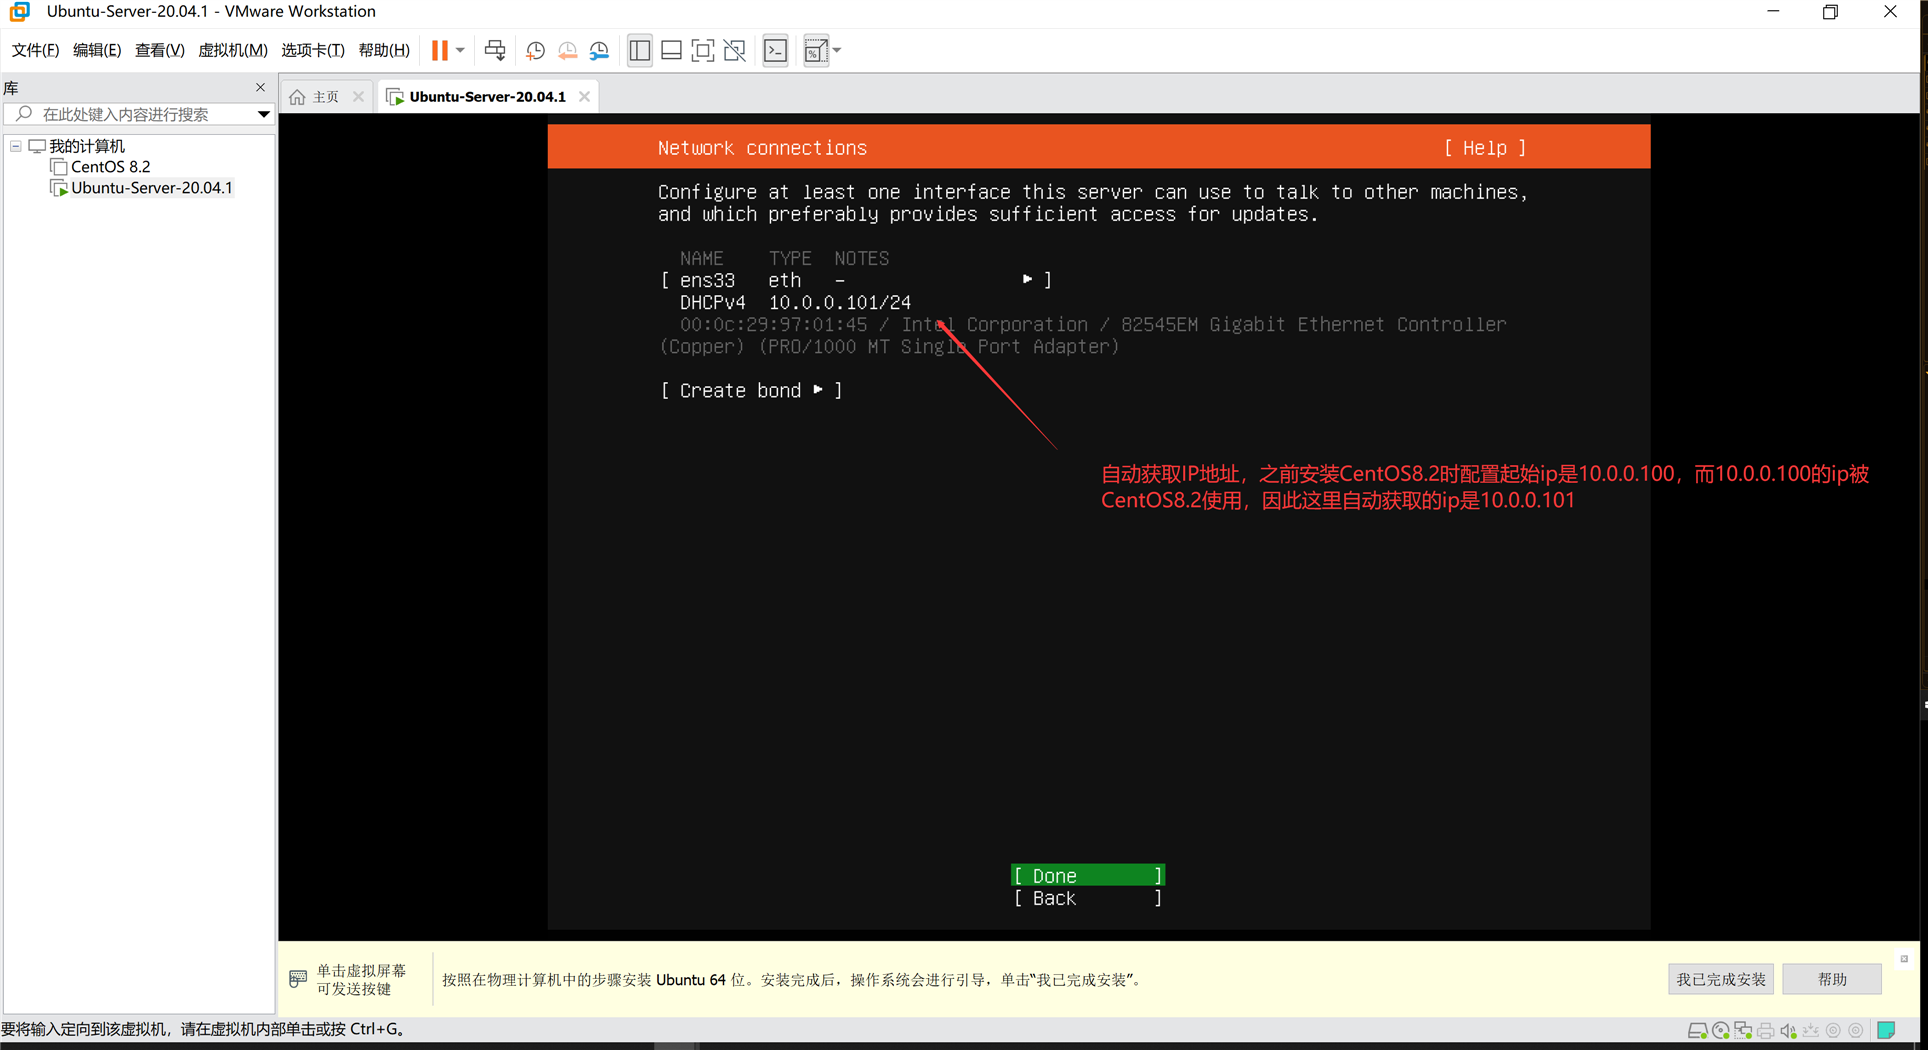The image size is (1928, 1050).
Task: Open the 虚拟机(M) menu
Action: [233, 50]
